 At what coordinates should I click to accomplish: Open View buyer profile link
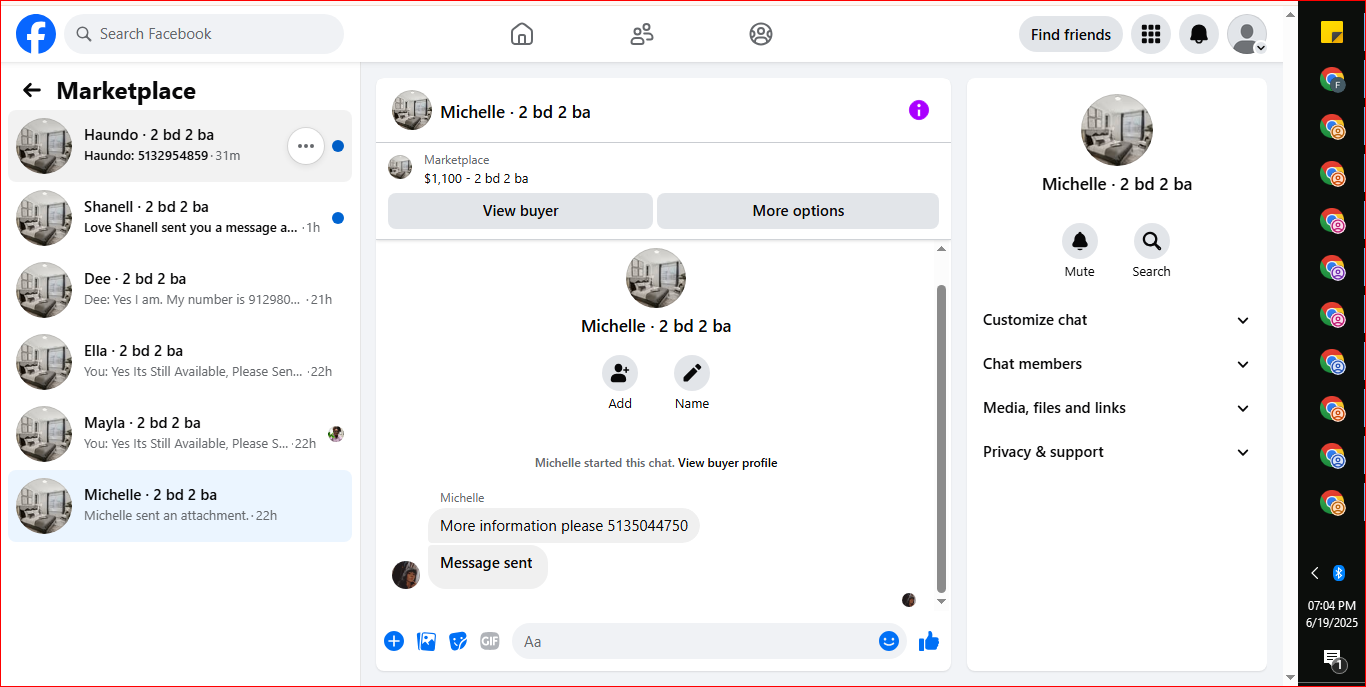click(x=727, y=463)
